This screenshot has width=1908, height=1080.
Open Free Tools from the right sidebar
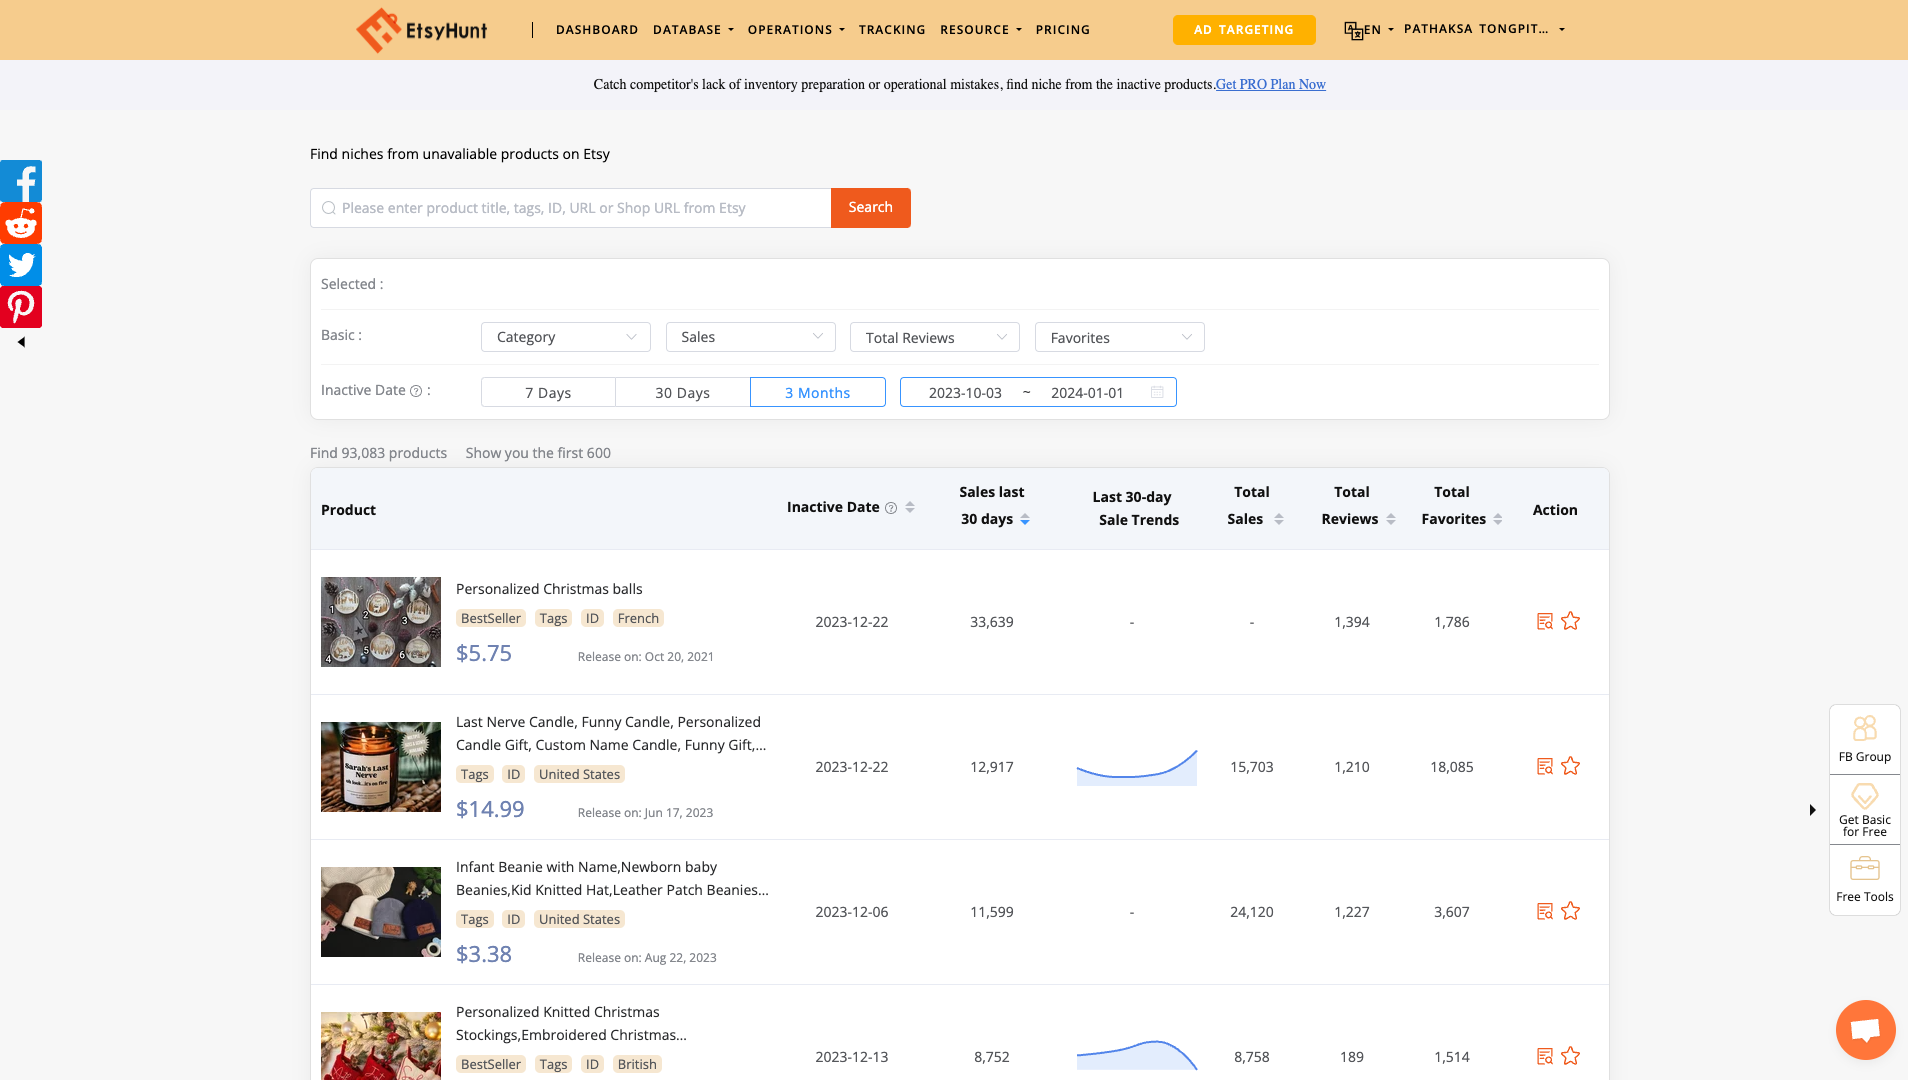(1864, 878)
